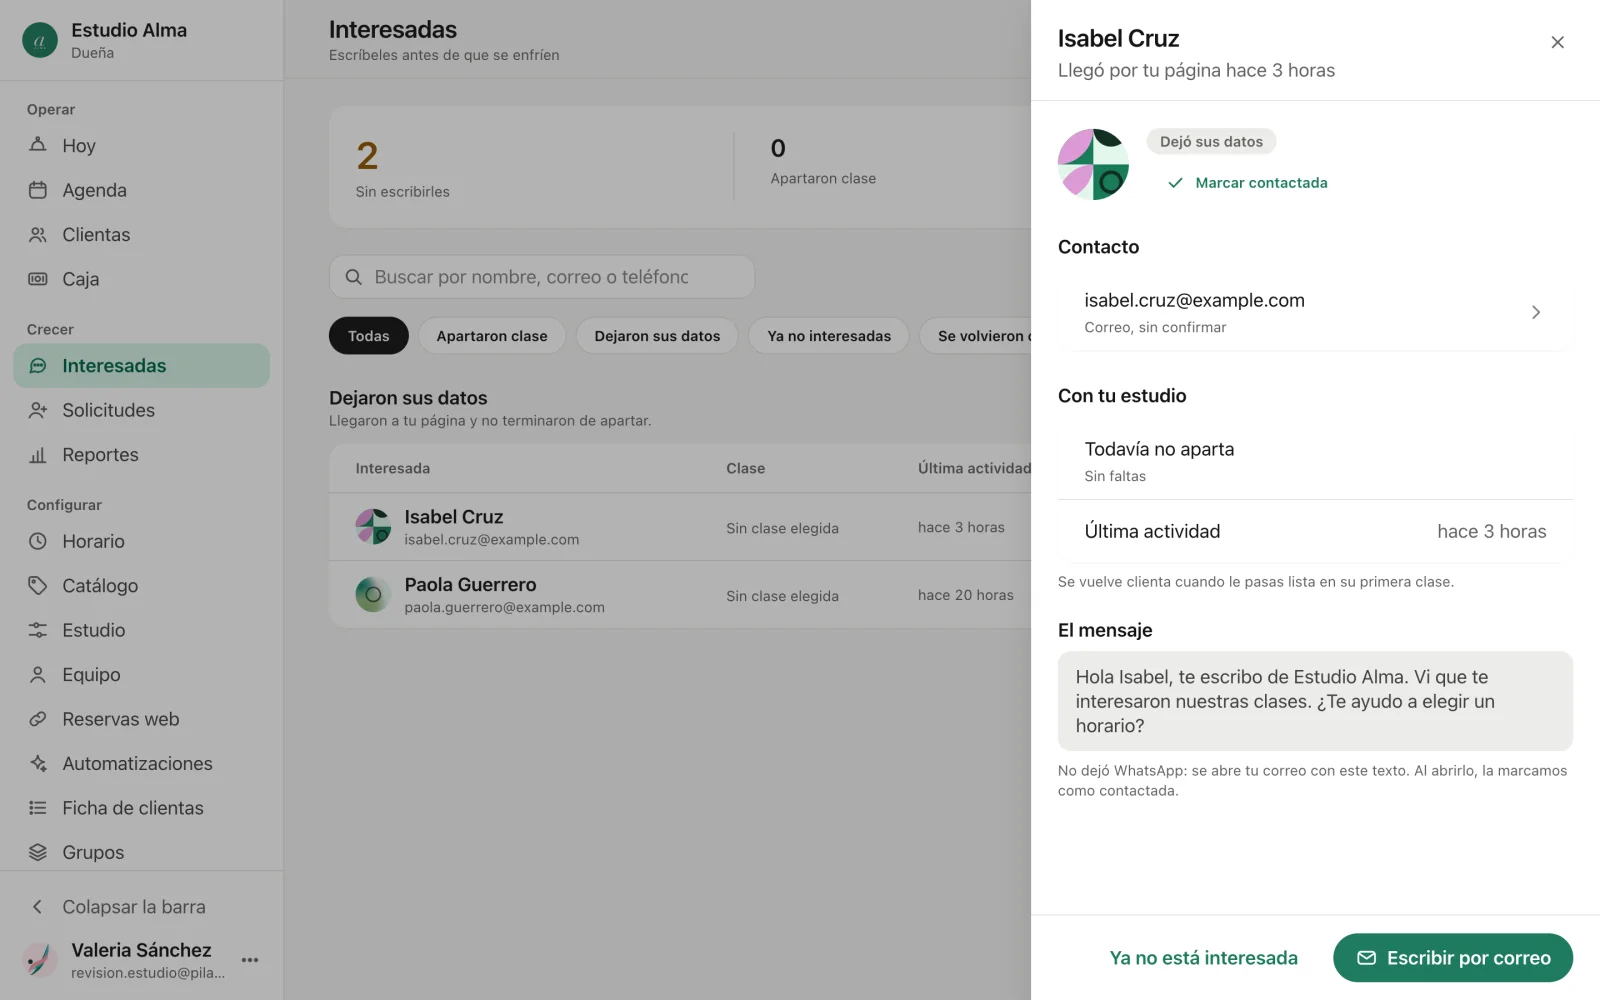
Task: Click Escribir por correo button
Action: point(1453,958)
